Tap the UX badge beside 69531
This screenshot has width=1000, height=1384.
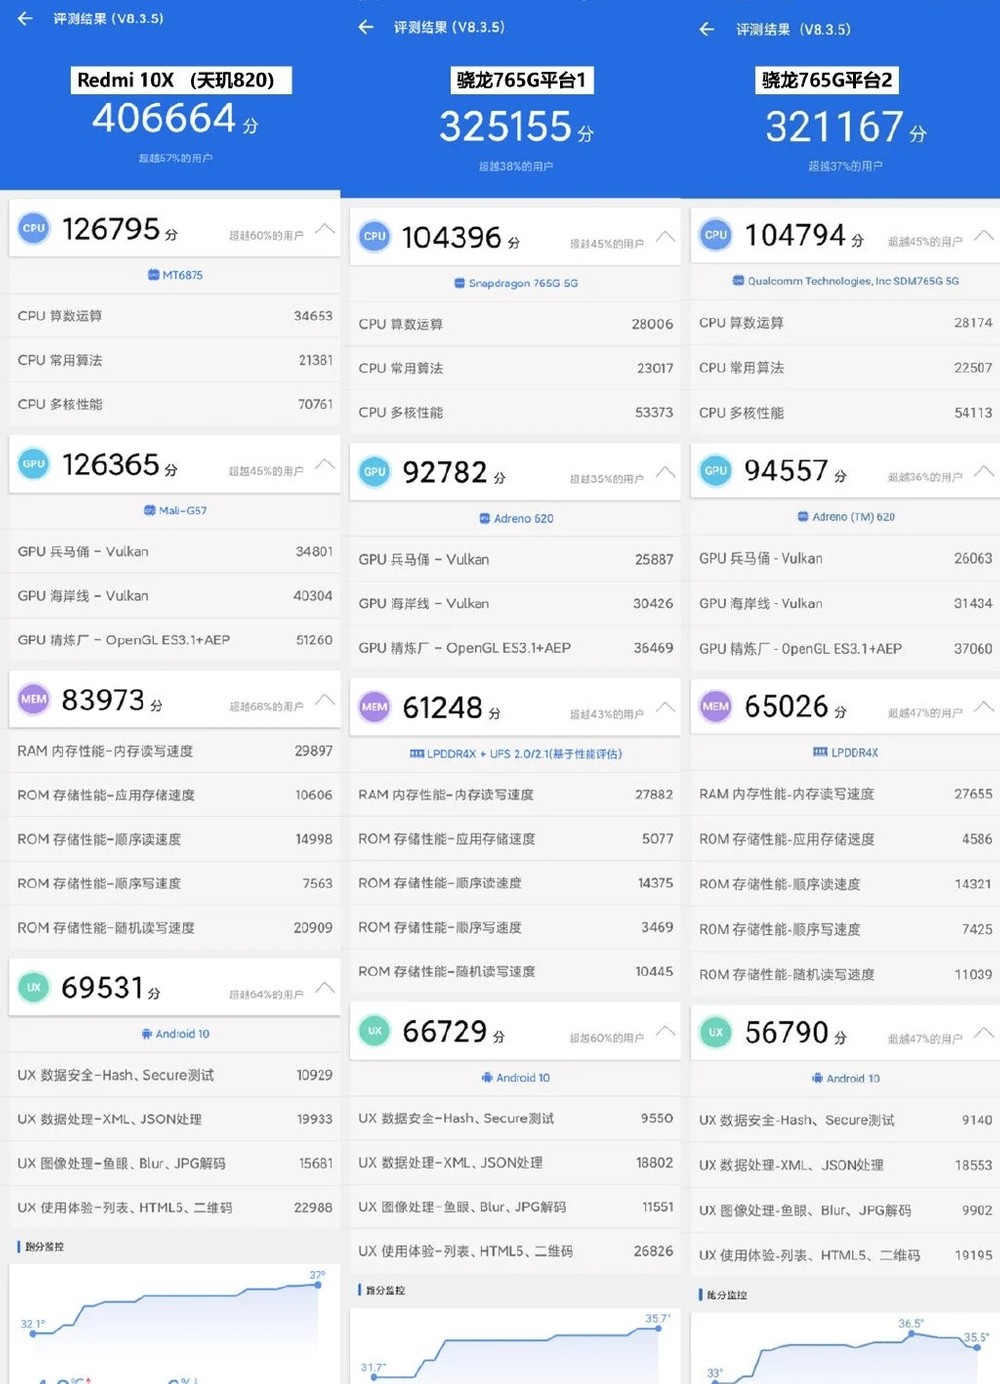click(x=34, y=987)
